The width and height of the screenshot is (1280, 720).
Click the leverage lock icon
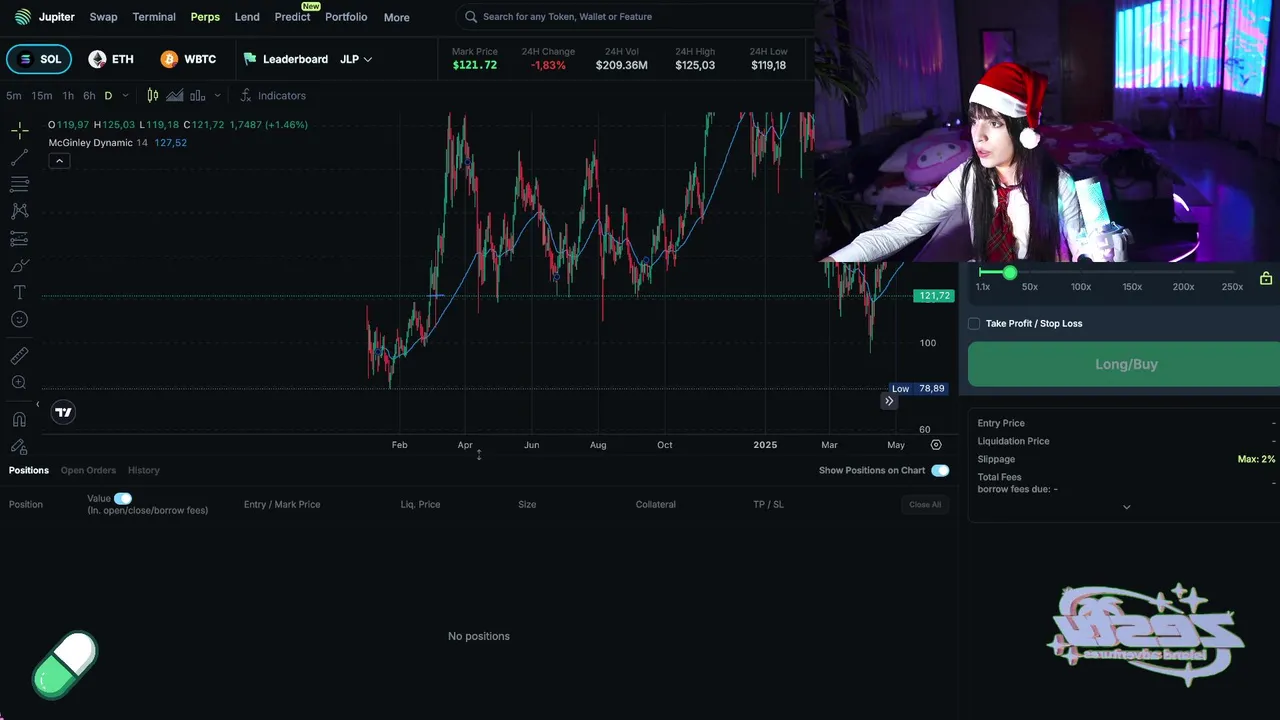click(x=1266, y=279)
